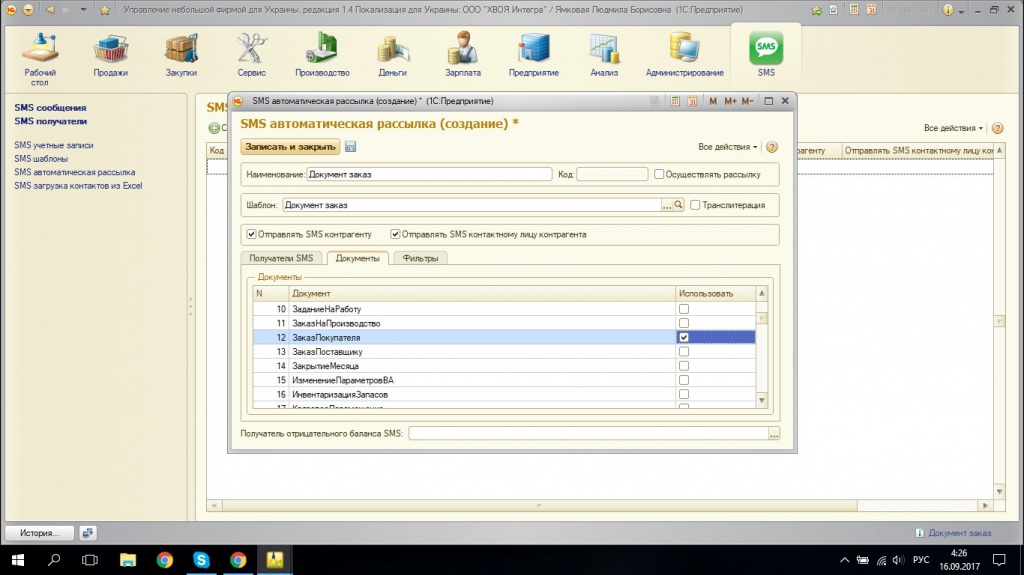The image size is (1024, 575).
Task: Click the documents table scroll down arrow
Action: (x=761, y=401)
